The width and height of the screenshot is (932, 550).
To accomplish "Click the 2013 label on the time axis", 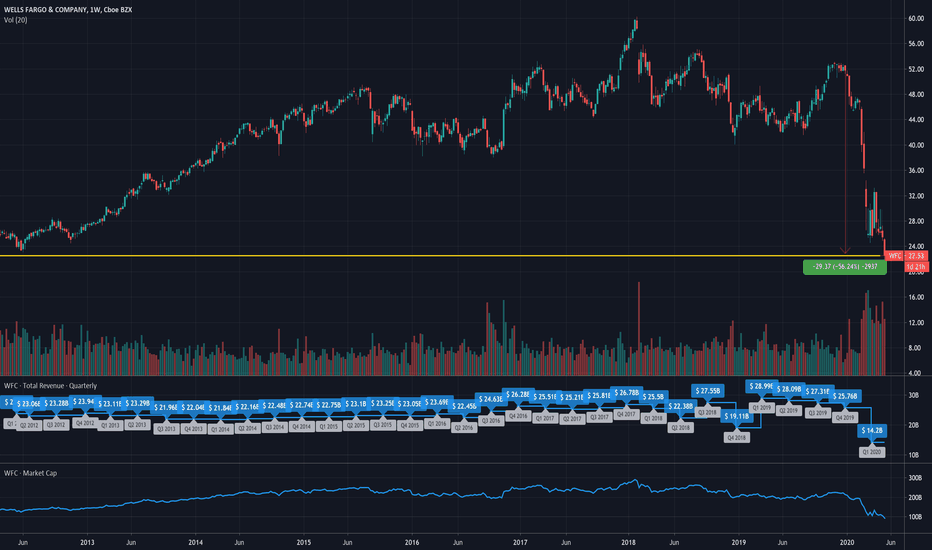I will [87, 542].
